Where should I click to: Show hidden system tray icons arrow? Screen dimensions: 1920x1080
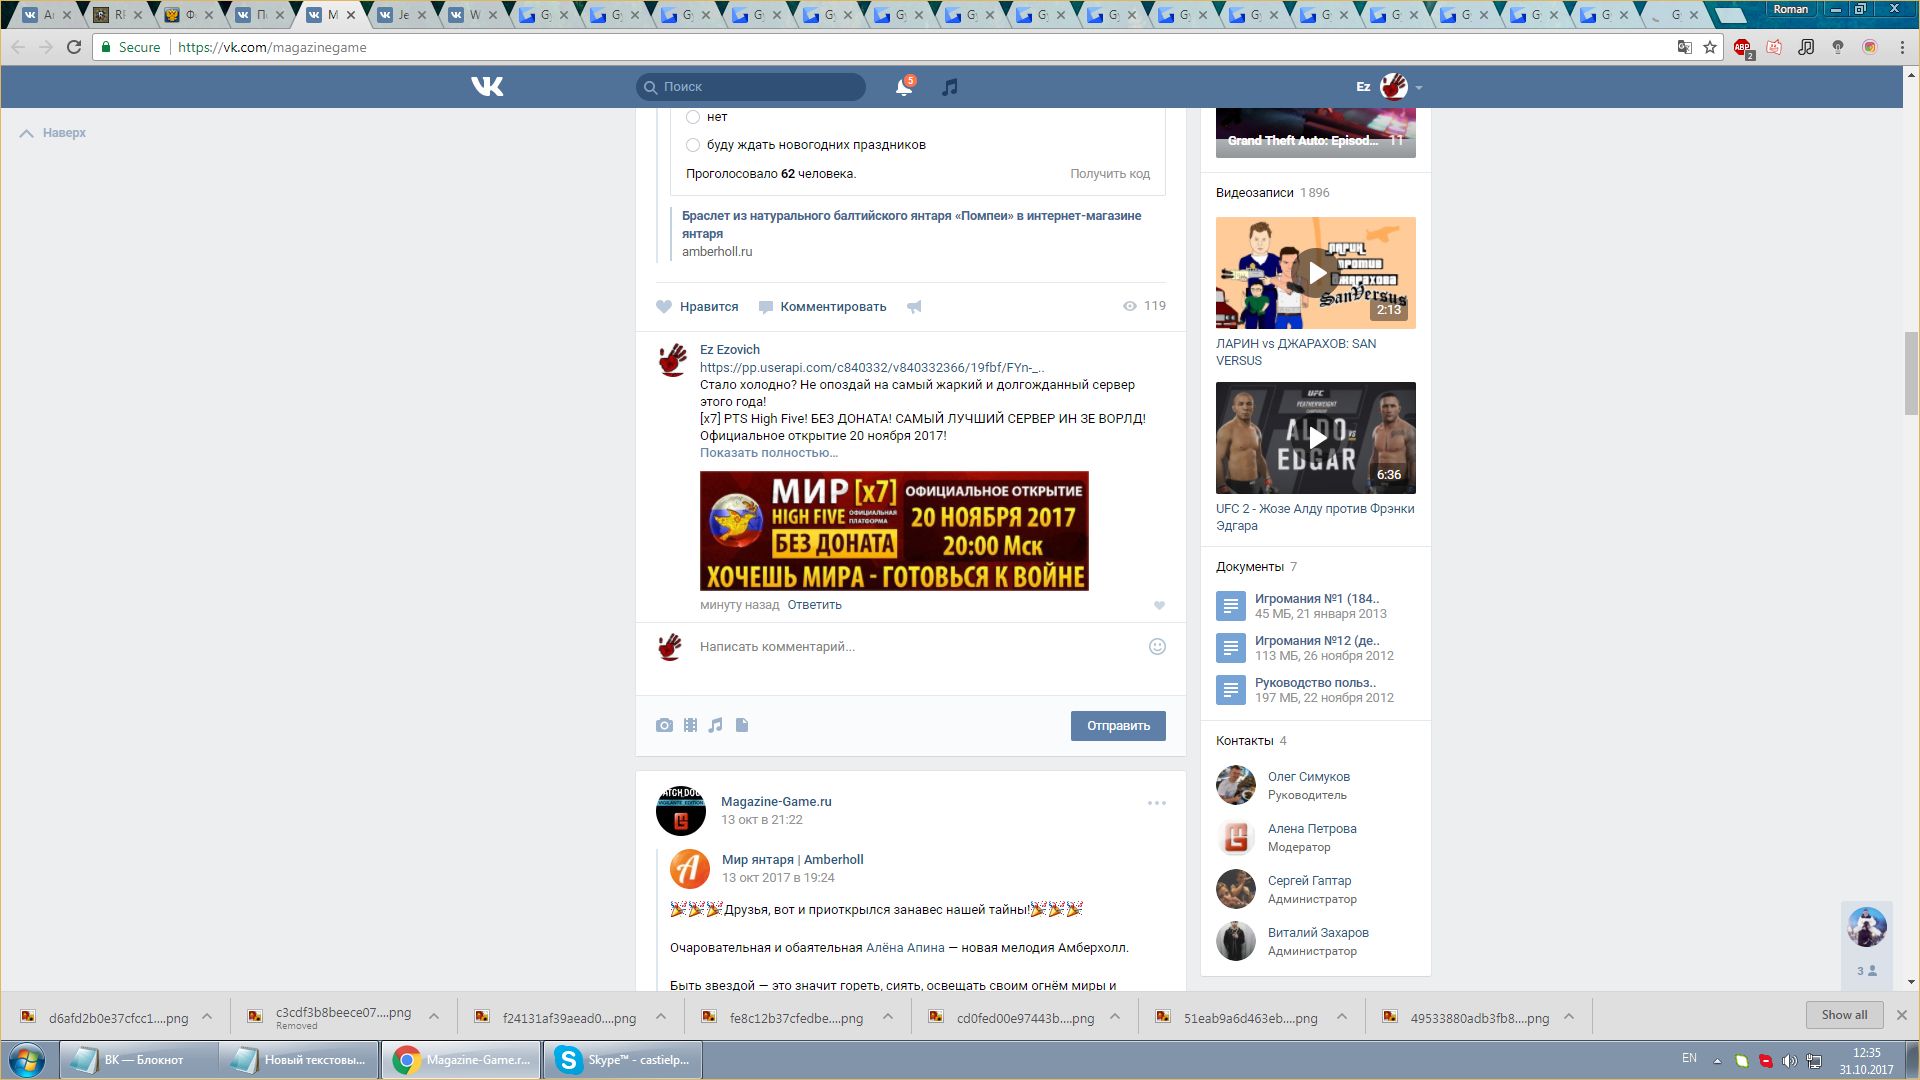tap(1717, 1060)
